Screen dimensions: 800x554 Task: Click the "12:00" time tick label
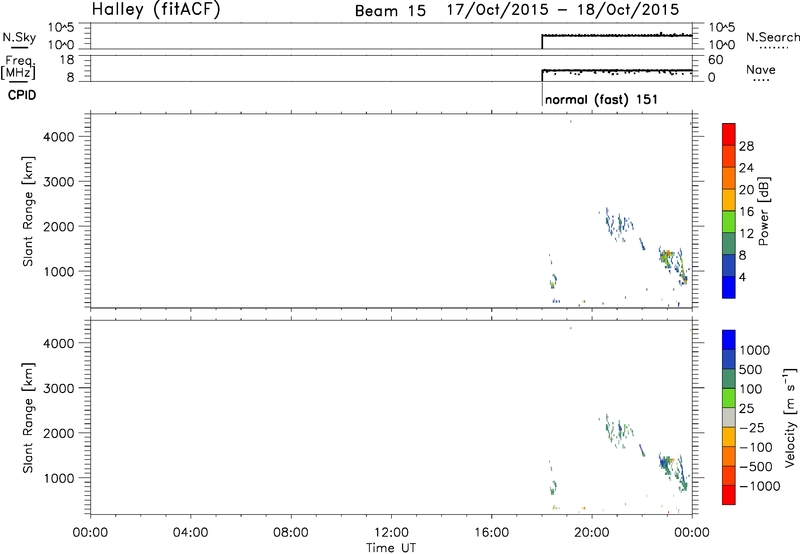(x=391, y=533)
